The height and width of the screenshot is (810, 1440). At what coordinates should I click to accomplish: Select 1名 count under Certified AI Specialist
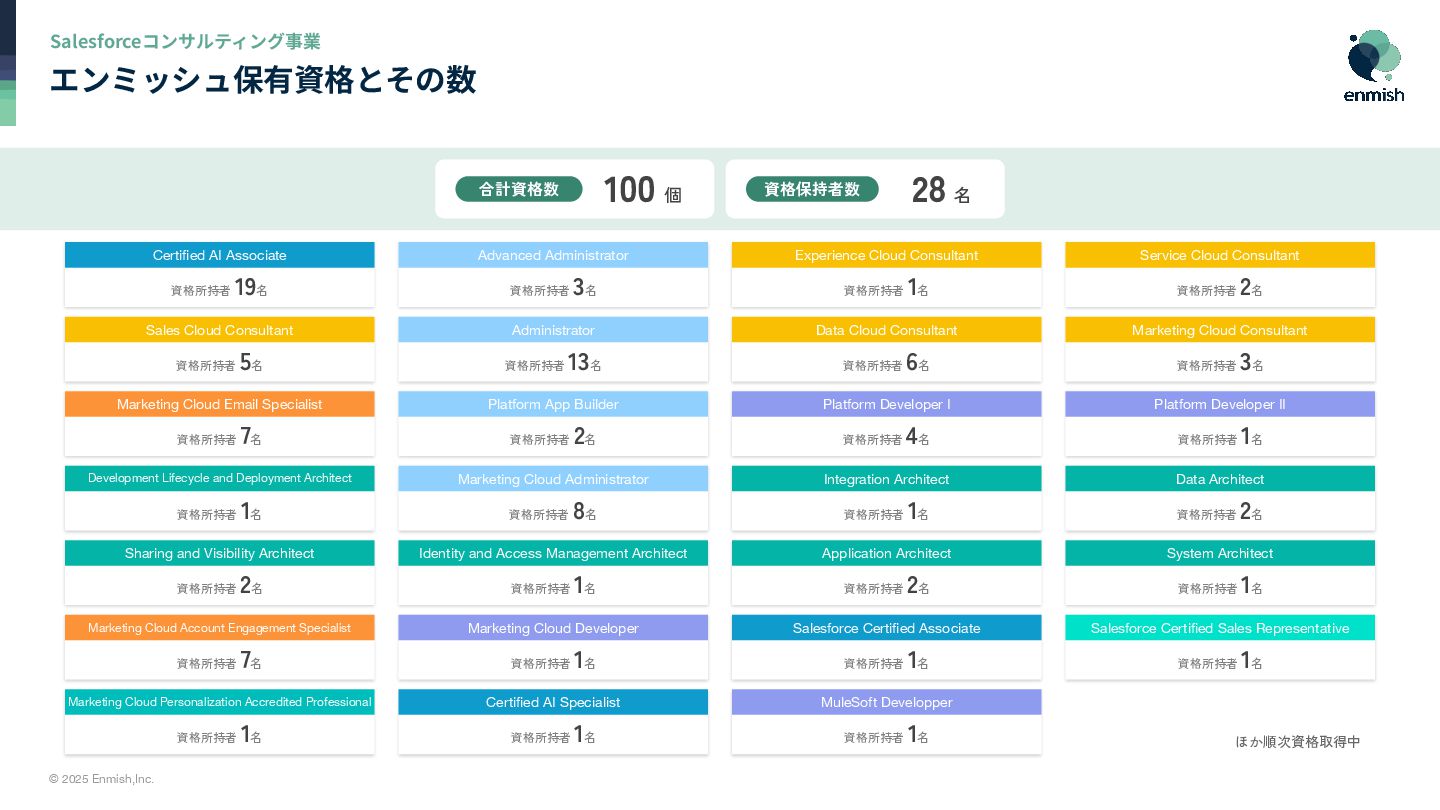584,735
